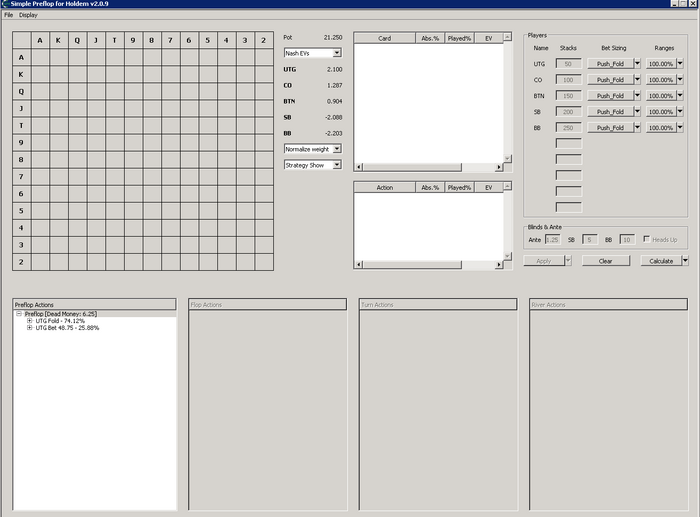Select 'UTG Bet 48.75 - 25.88%' row
Image resolution: width=700 pixels, height=517 pixels.
point(67,328)
